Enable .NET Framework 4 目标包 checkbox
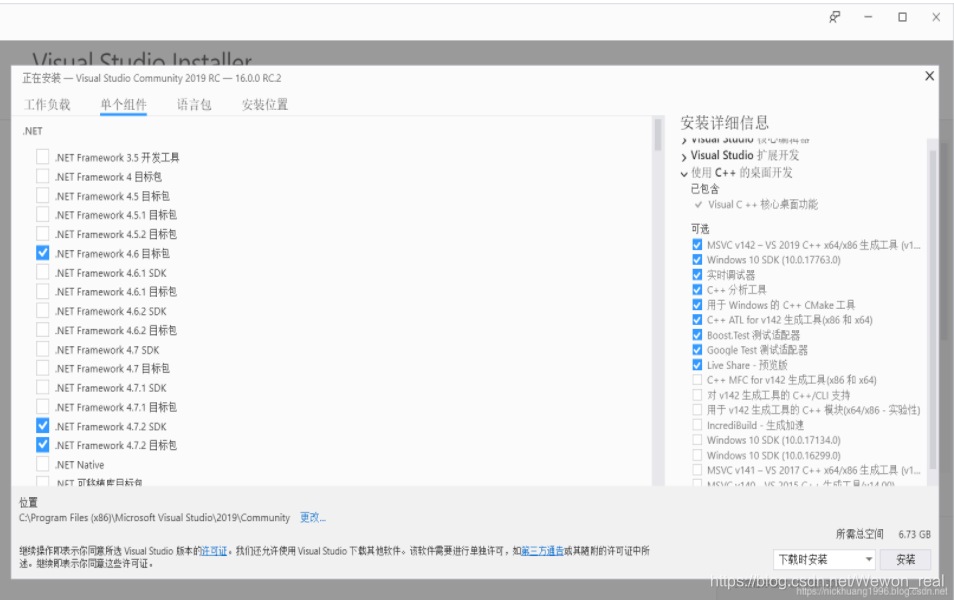 [x=43, y=176]
